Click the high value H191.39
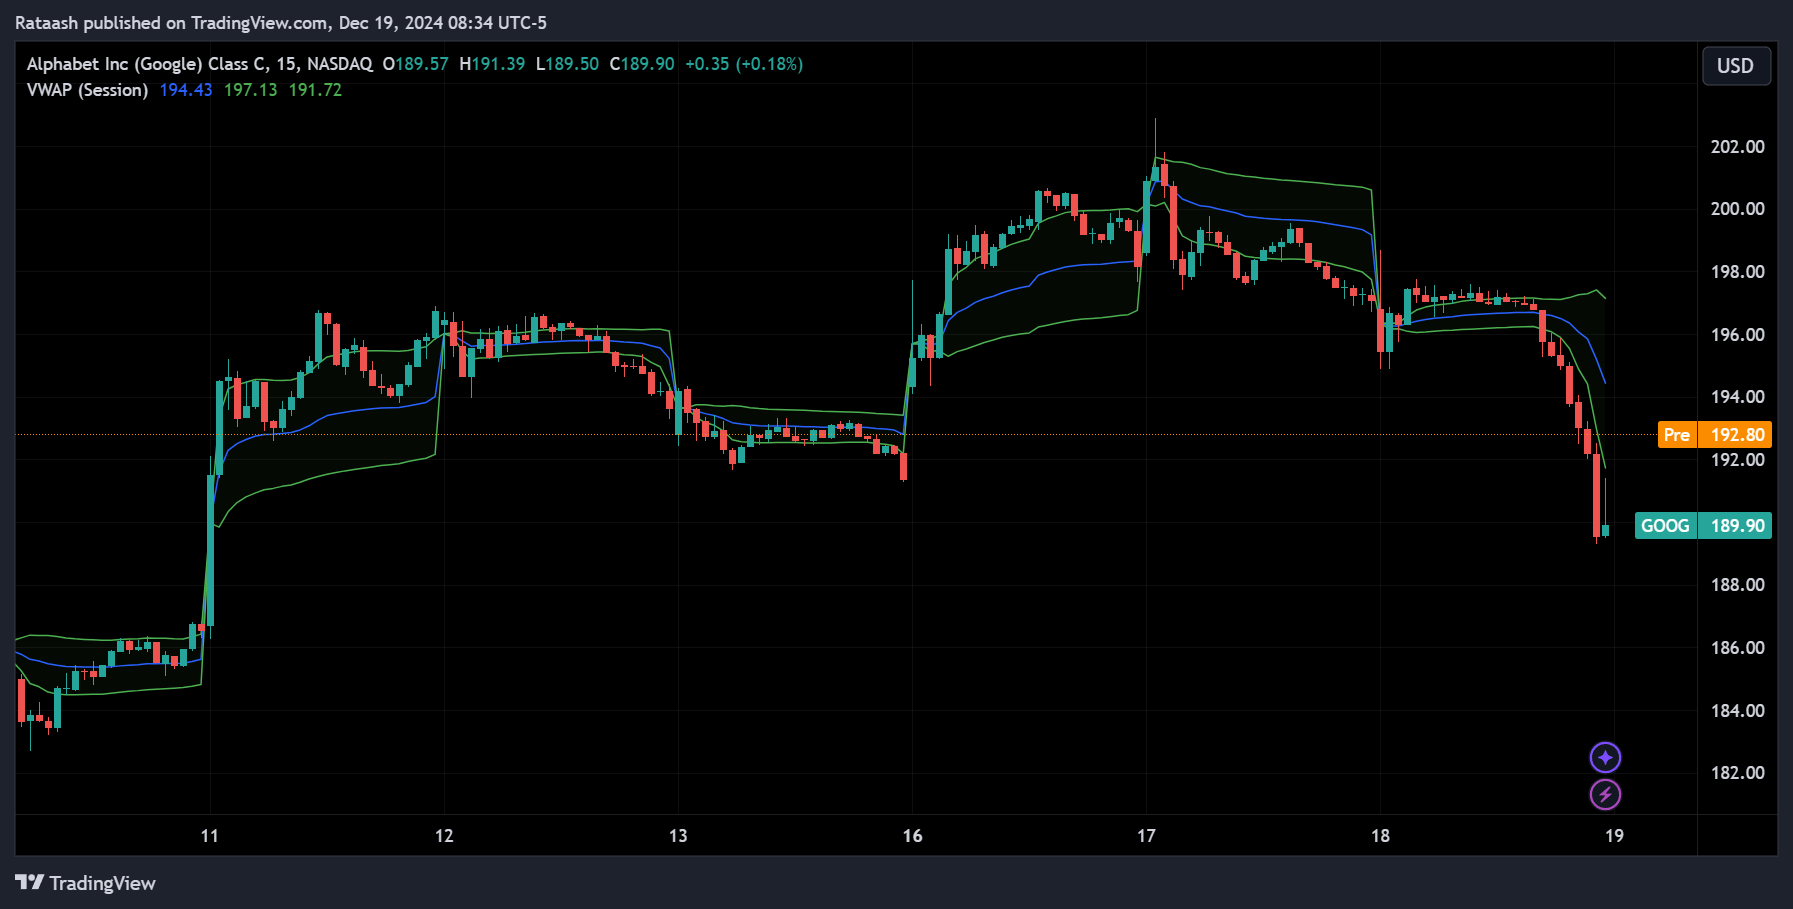Viewport: 1793px width, 909px height. click(492, 64)
